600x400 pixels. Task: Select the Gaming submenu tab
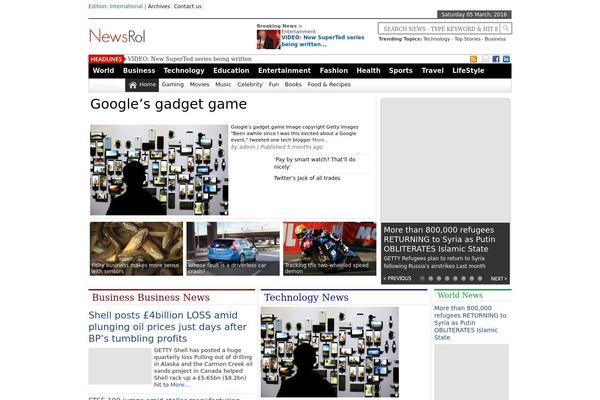(173, 85)
